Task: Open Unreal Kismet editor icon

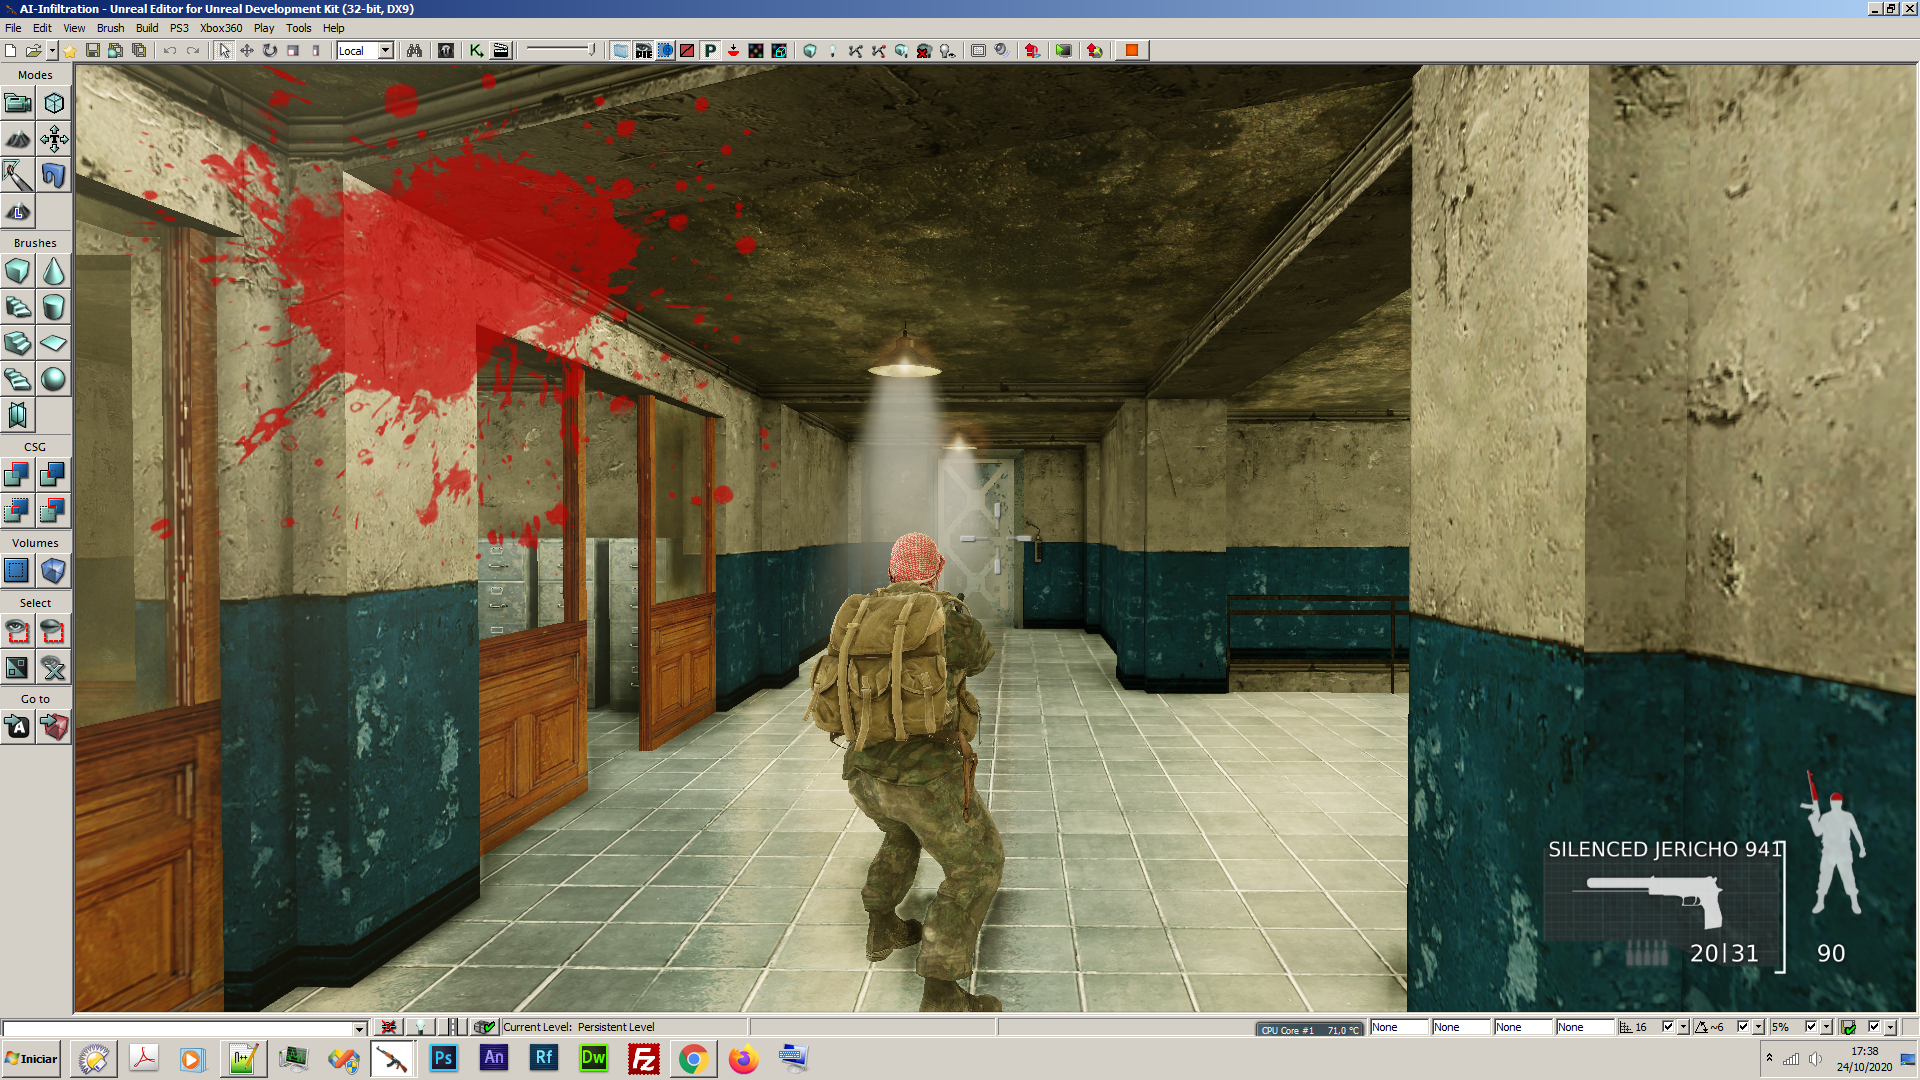Action: click(x=477, y=50)
